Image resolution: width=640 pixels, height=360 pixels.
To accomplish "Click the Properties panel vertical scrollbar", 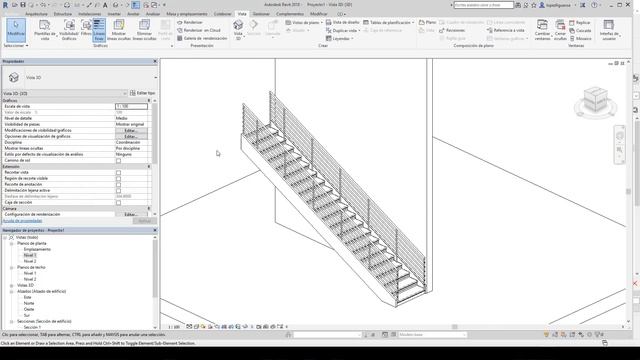I will [x=155, y=157].
